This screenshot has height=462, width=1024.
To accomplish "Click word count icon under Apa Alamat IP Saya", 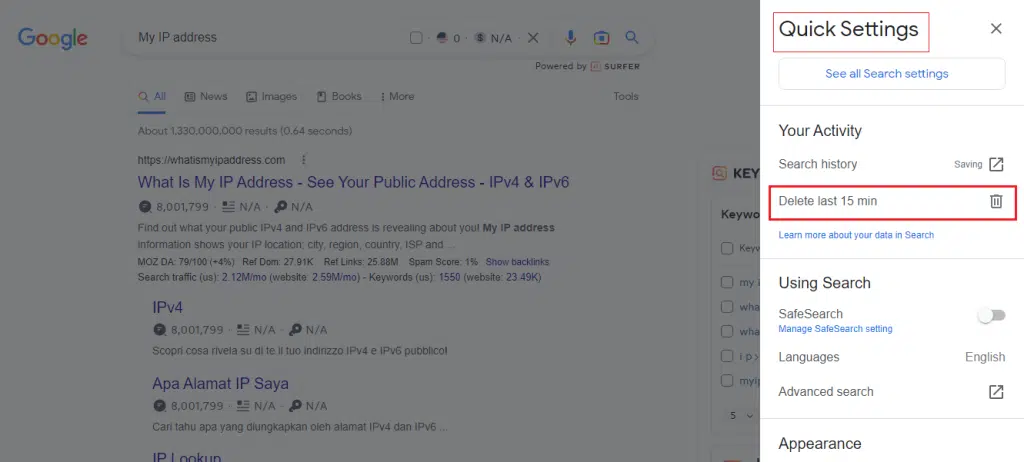I will [244, 406].
